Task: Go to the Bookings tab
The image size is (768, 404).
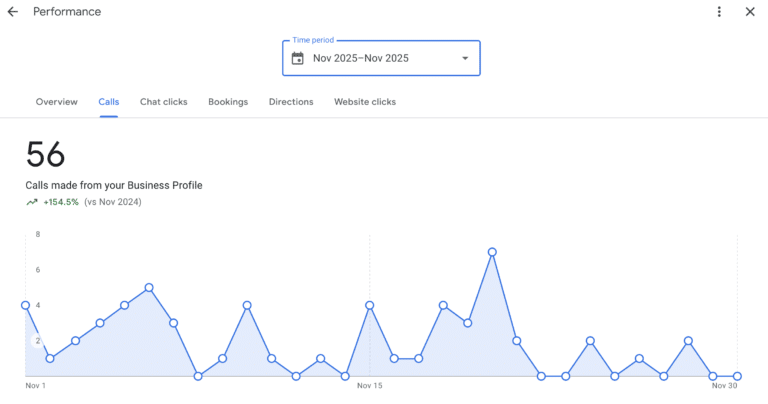Action: pyautogui.click(x=228, y=102)
